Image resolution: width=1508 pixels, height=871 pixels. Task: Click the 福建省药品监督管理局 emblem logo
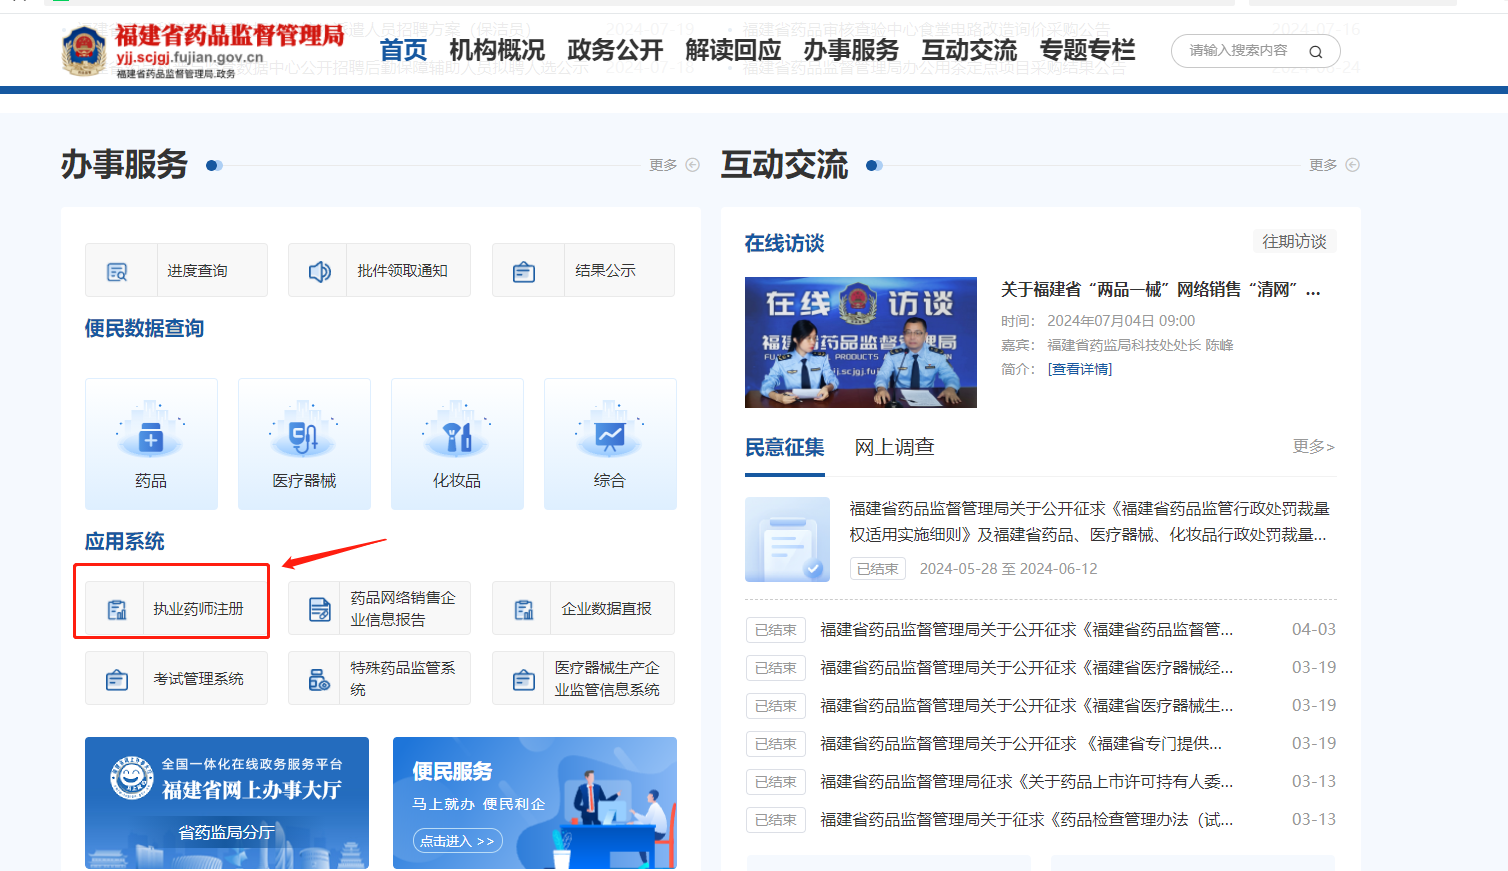point(84,51)
